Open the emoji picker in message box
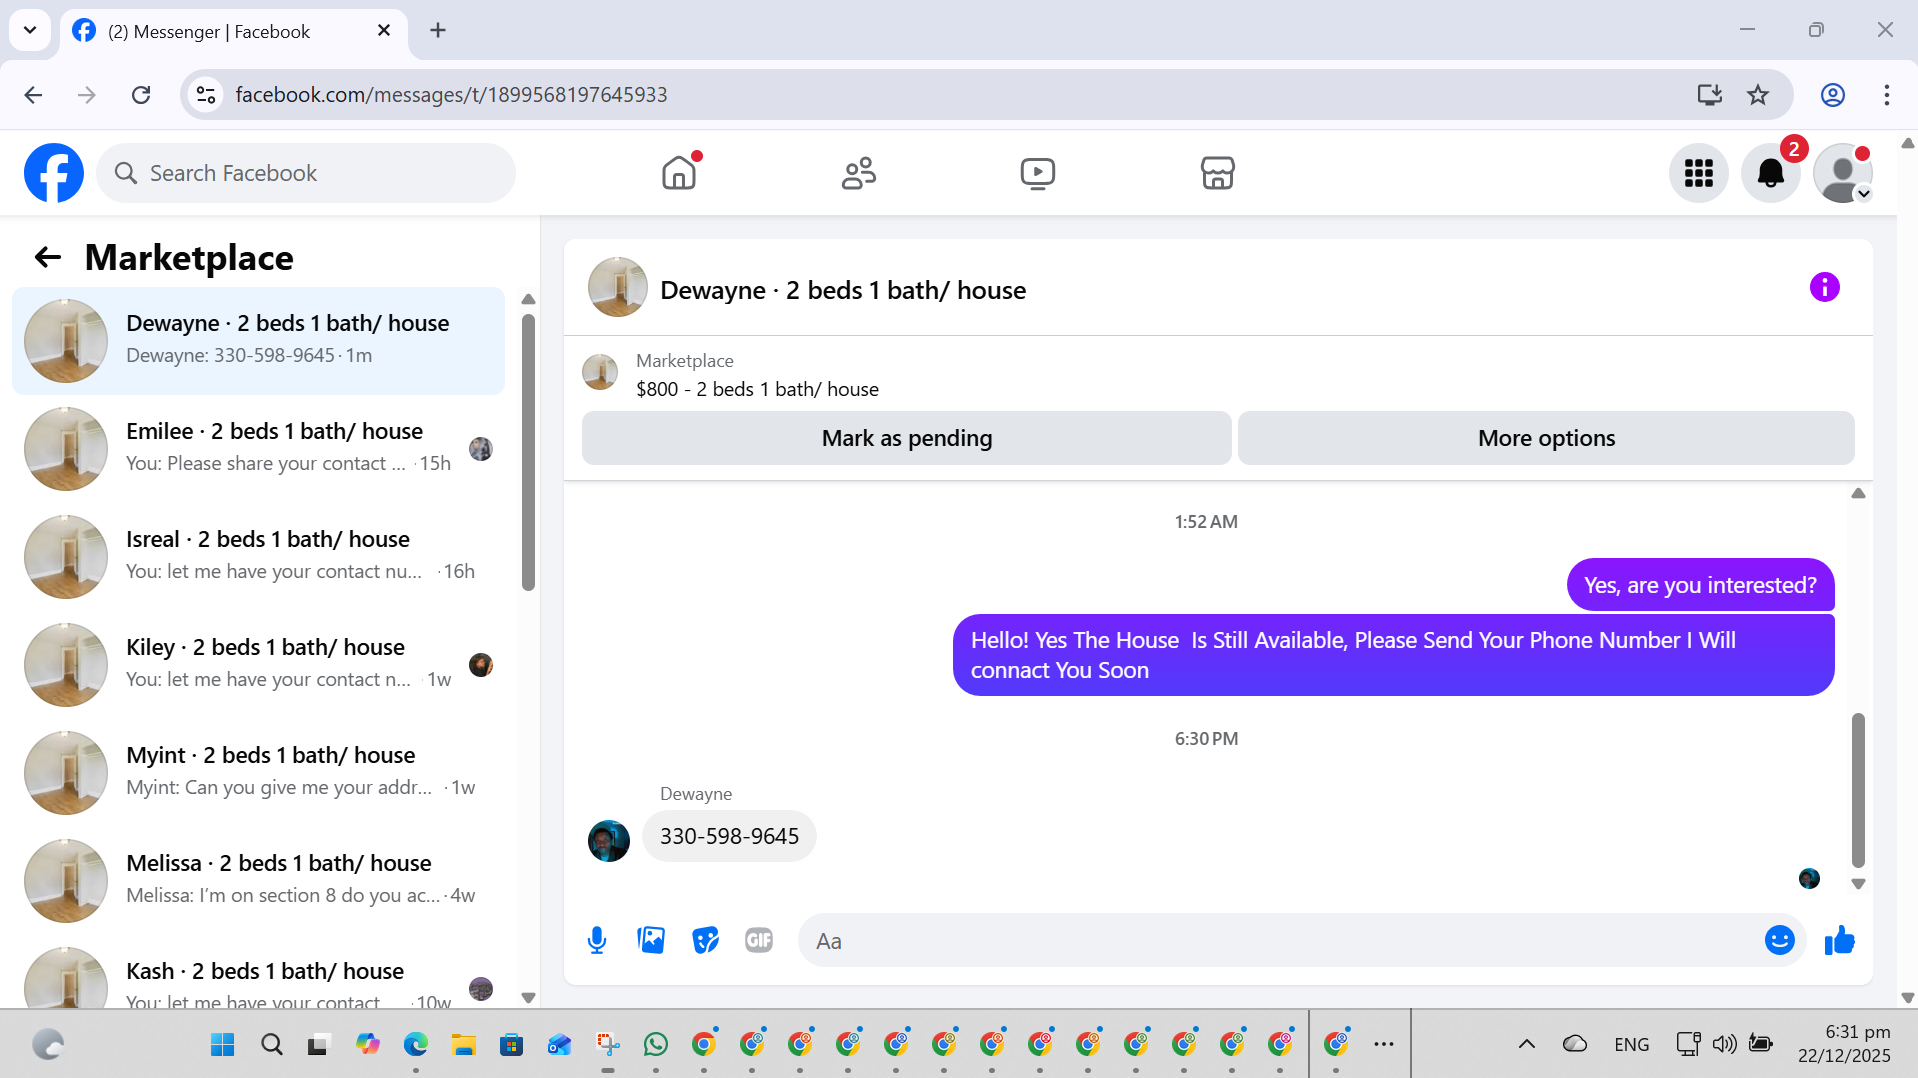Viewport: 1918px width, 1078px height. pos(1779,940)
